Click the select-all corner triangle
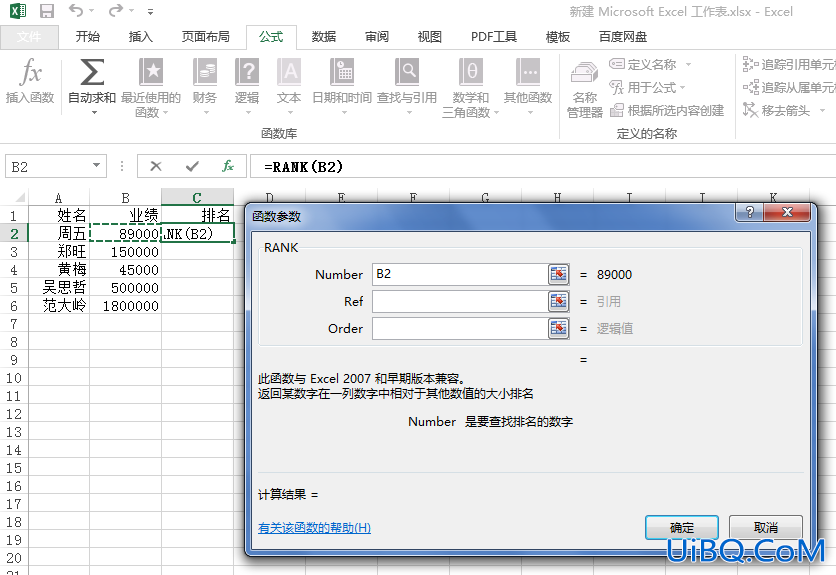Viewport: 836px width, 575px height. point(19,198)
